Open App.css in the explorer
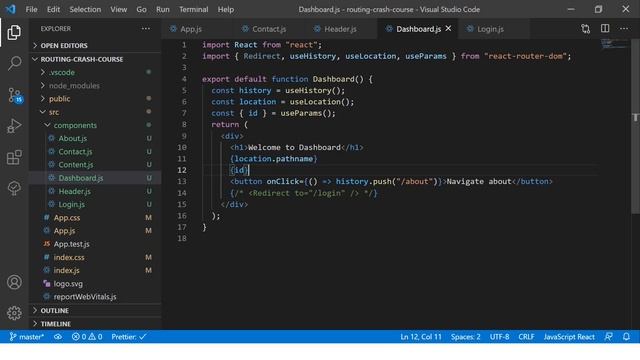Image resolution: width=640 pixels, height=360 pixels. 95,218
